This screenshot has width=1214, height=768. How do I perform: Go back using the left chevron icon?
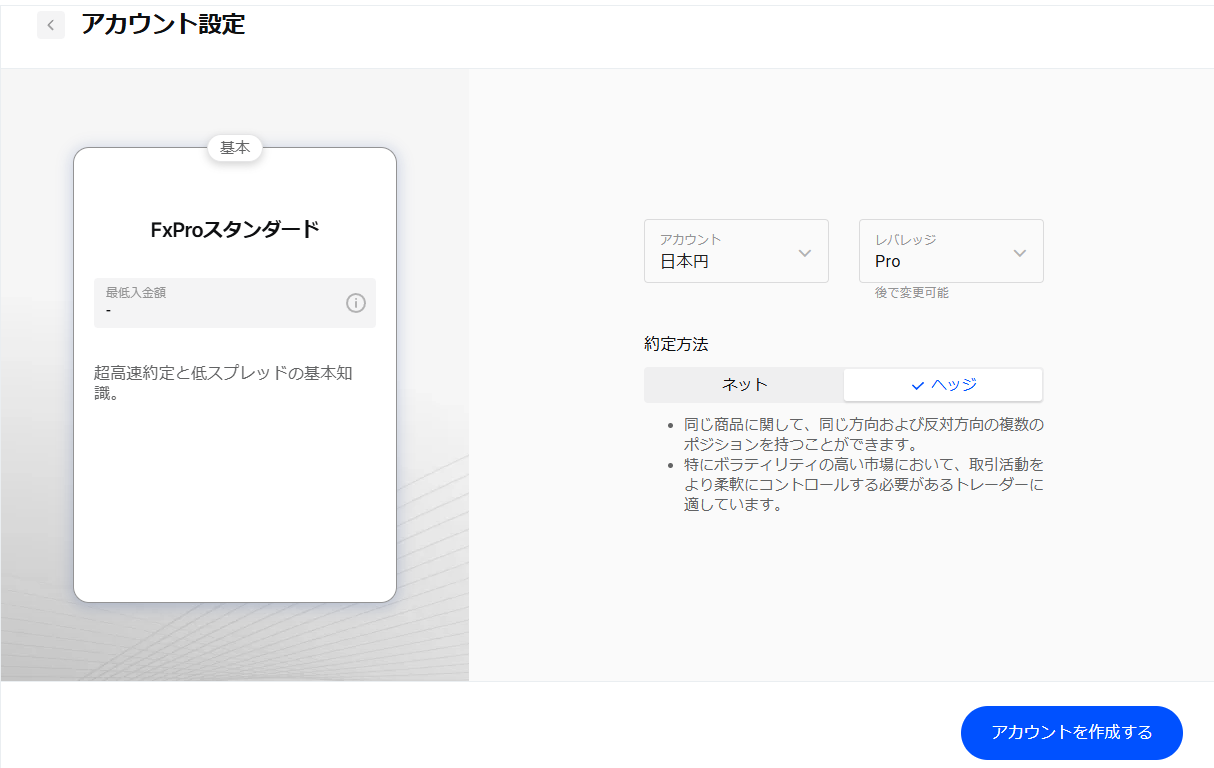pyautogui.click(x=51, y=25)
